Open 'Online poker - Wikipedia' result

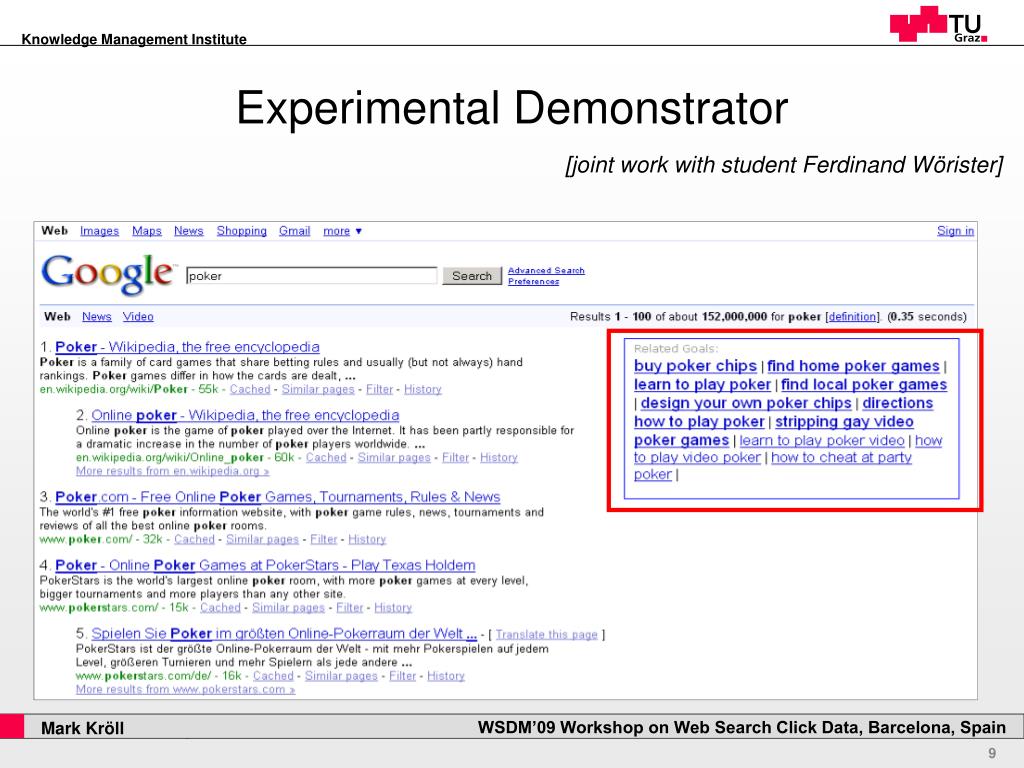coord(245,415)
